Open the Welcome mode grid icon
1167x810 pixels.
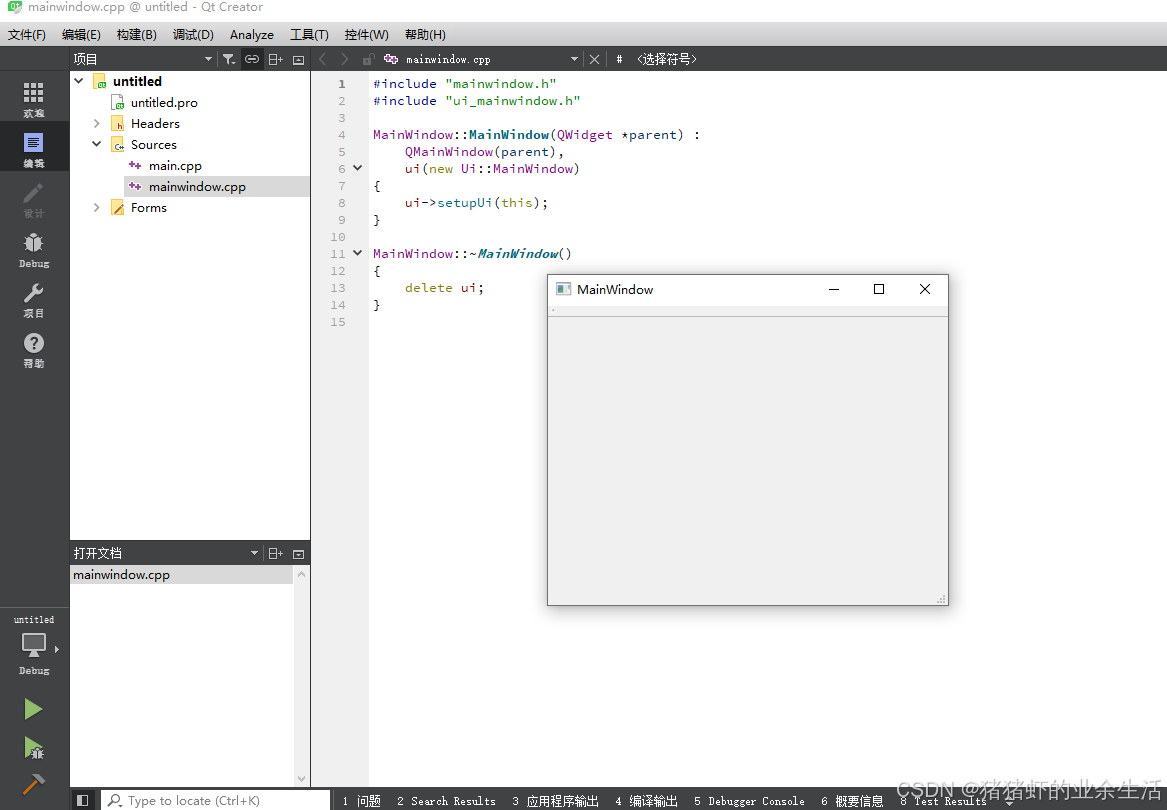(x=33, y=99)
